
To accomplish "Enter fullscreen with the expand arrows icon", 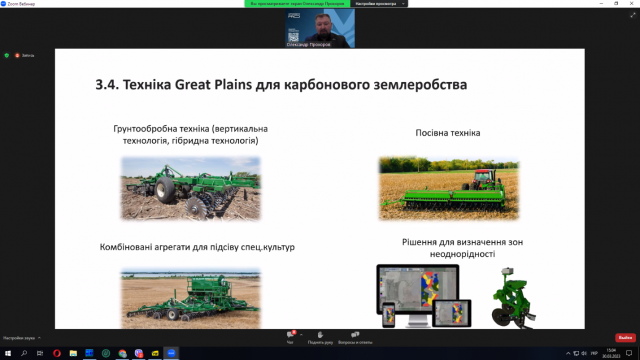I will (633, 15).
